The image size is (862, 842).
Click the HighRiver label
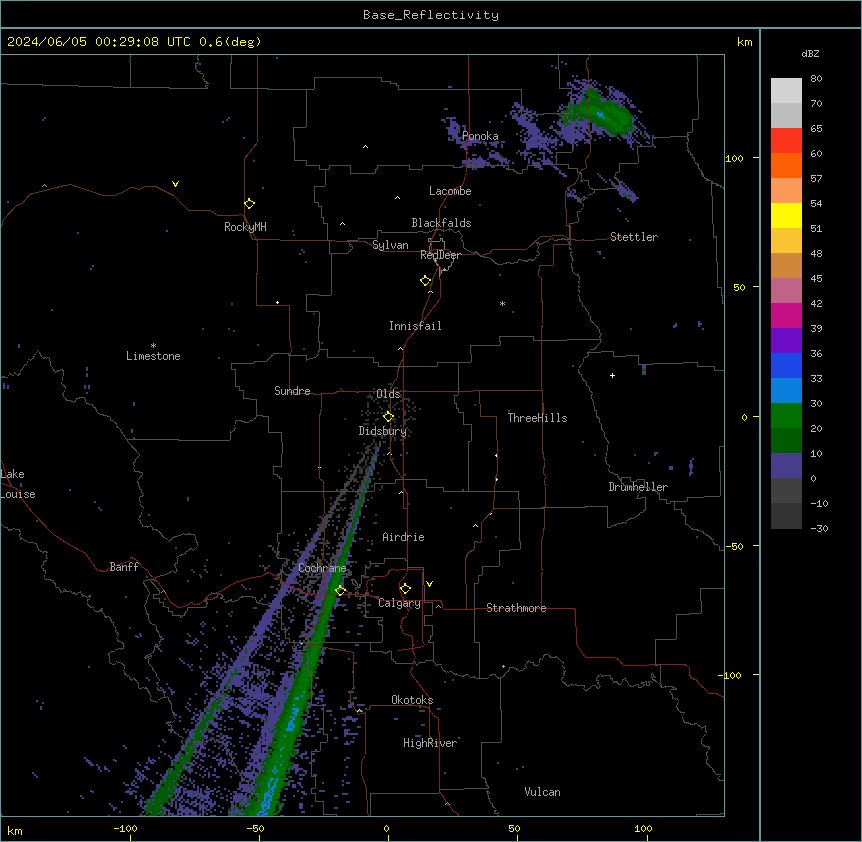(430, 743)
